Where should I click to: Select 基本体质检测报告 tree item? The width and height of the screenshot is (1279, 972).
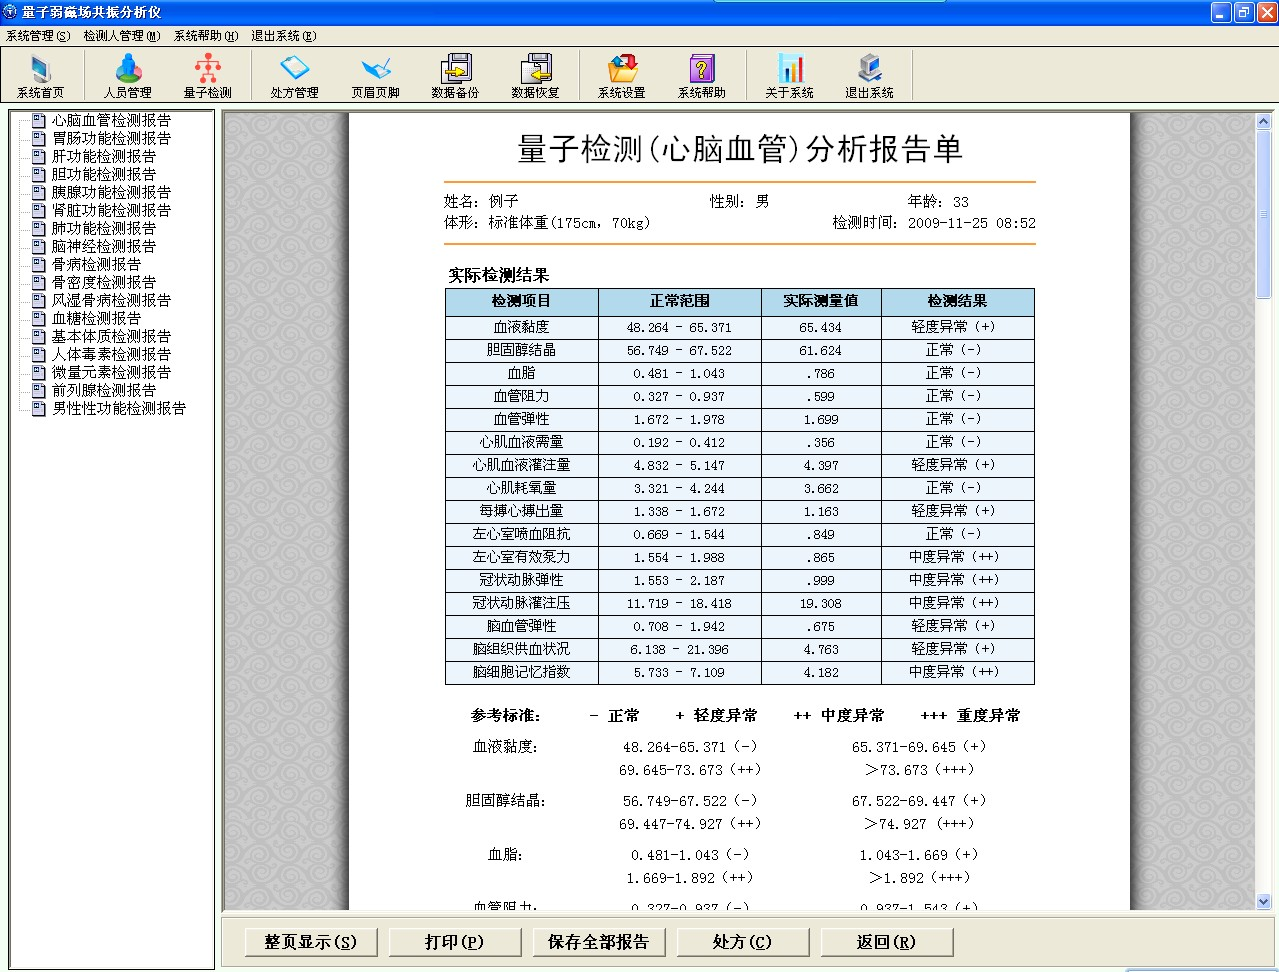click(111, 336)
